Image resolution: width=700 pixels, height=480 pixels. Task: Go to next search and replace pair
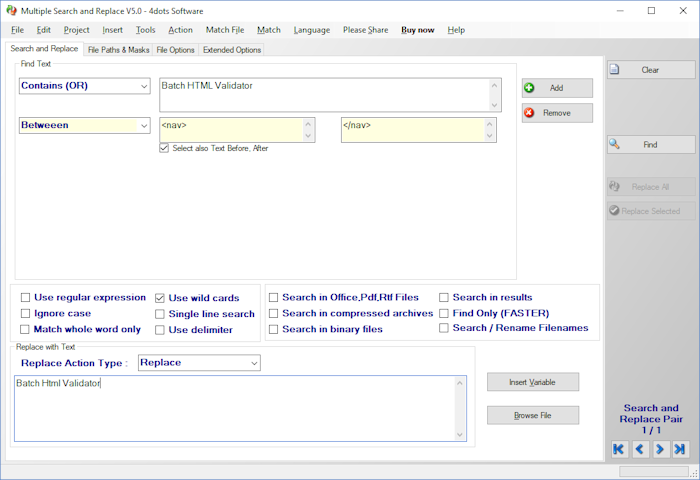pos(660,449)
